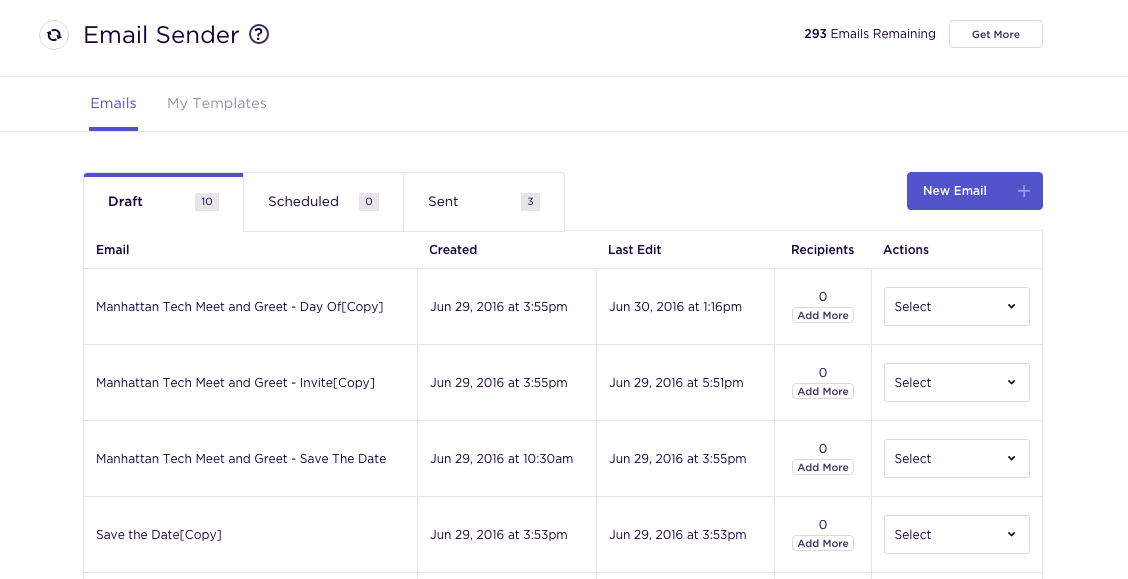
Task: Open Select dropdown for Save The Date email
Action: point(956,459)
